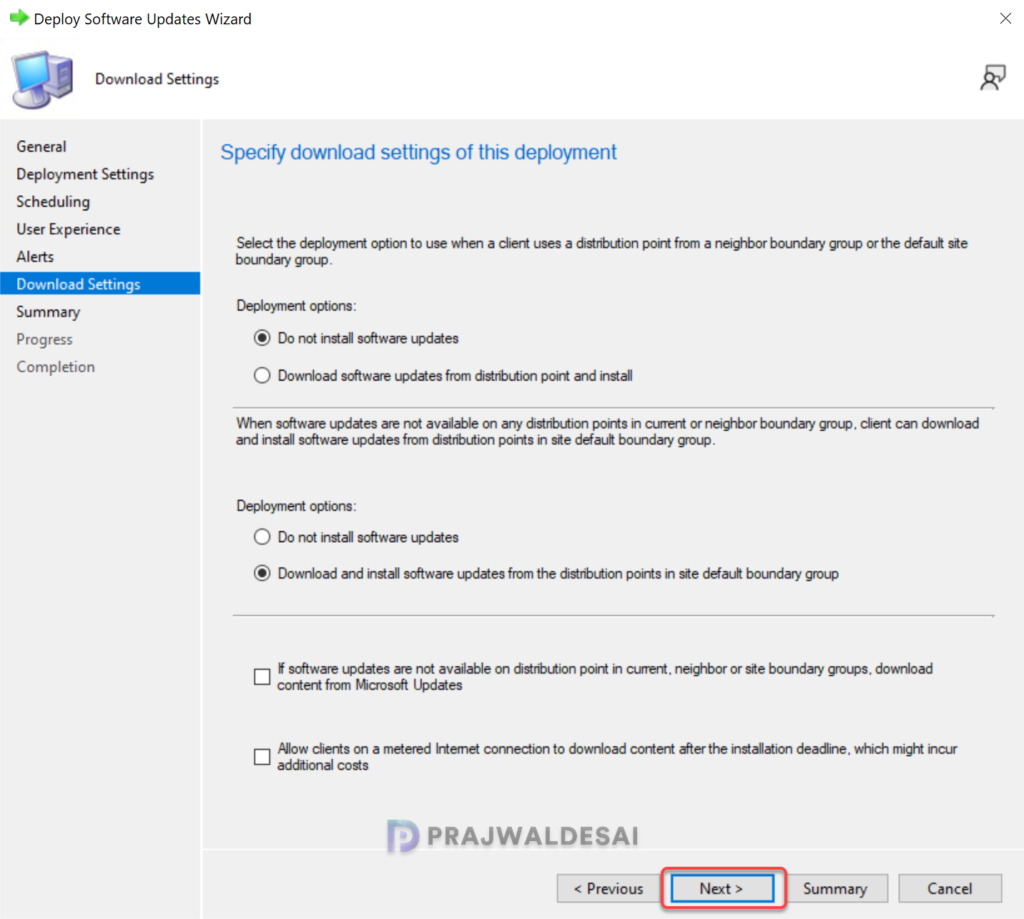
Task: Close the Deploy Software Updates Wizard
Action: coord(1005,18)
